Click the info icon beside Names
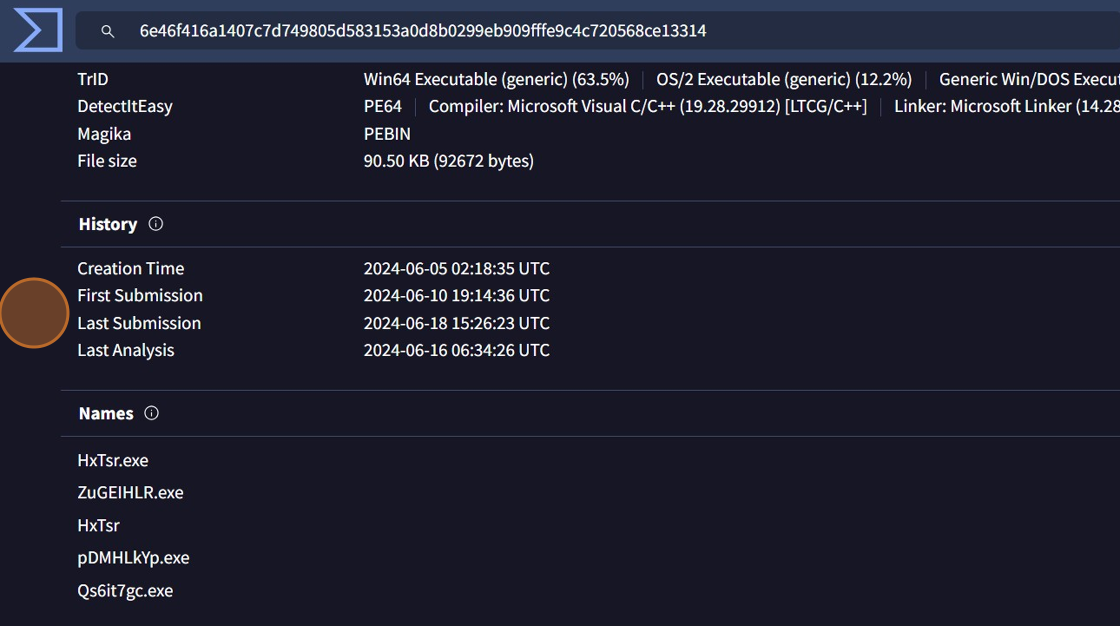Viewport: 1120px width, 626px height. point(151,413)
